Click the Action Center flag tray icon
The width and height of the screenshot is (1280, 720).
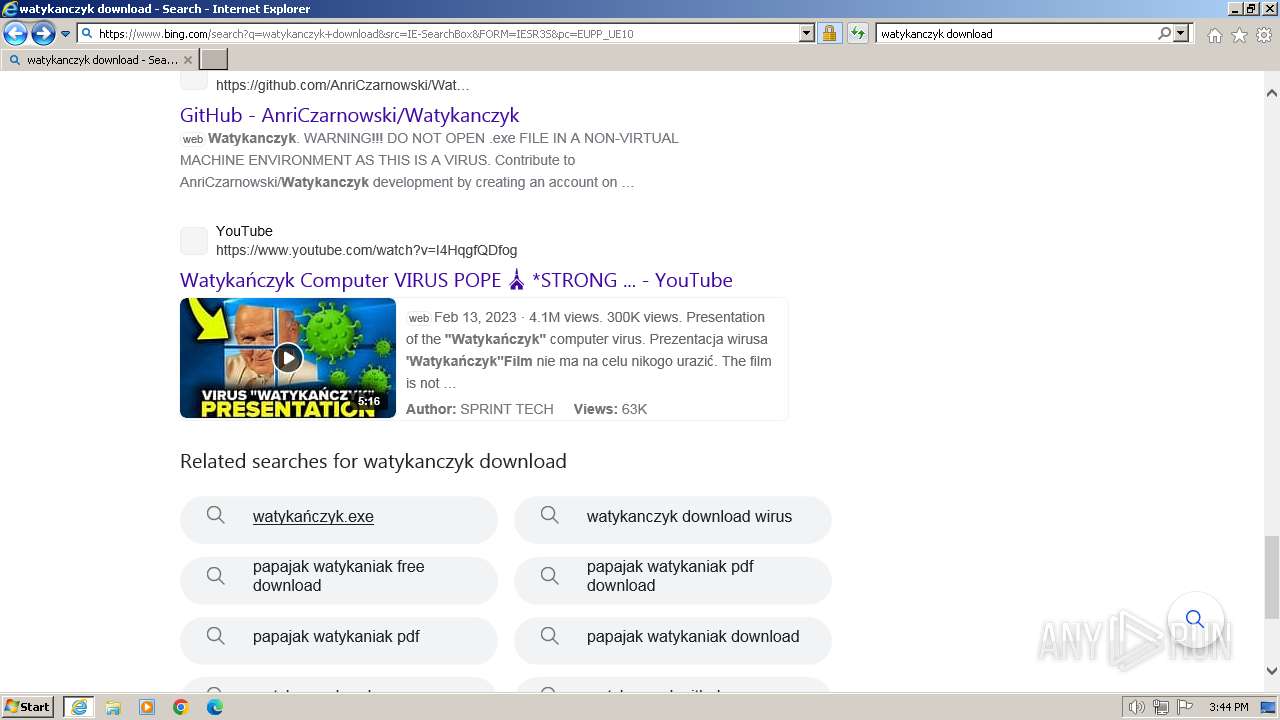(x=1184, y=707)
